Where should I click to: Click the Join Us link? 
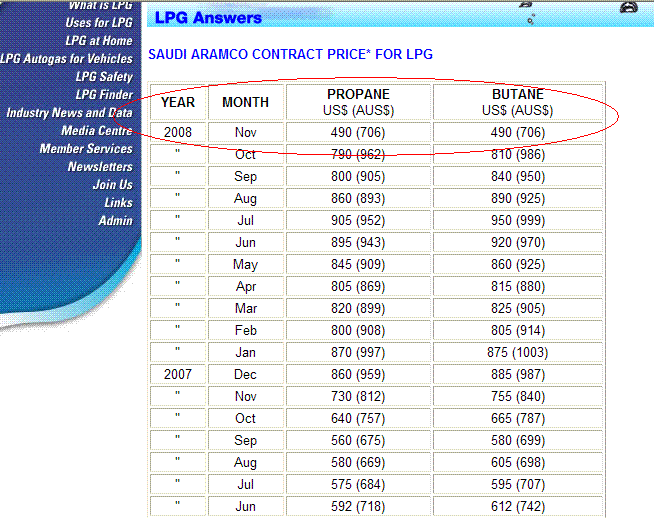pos(112,185)
